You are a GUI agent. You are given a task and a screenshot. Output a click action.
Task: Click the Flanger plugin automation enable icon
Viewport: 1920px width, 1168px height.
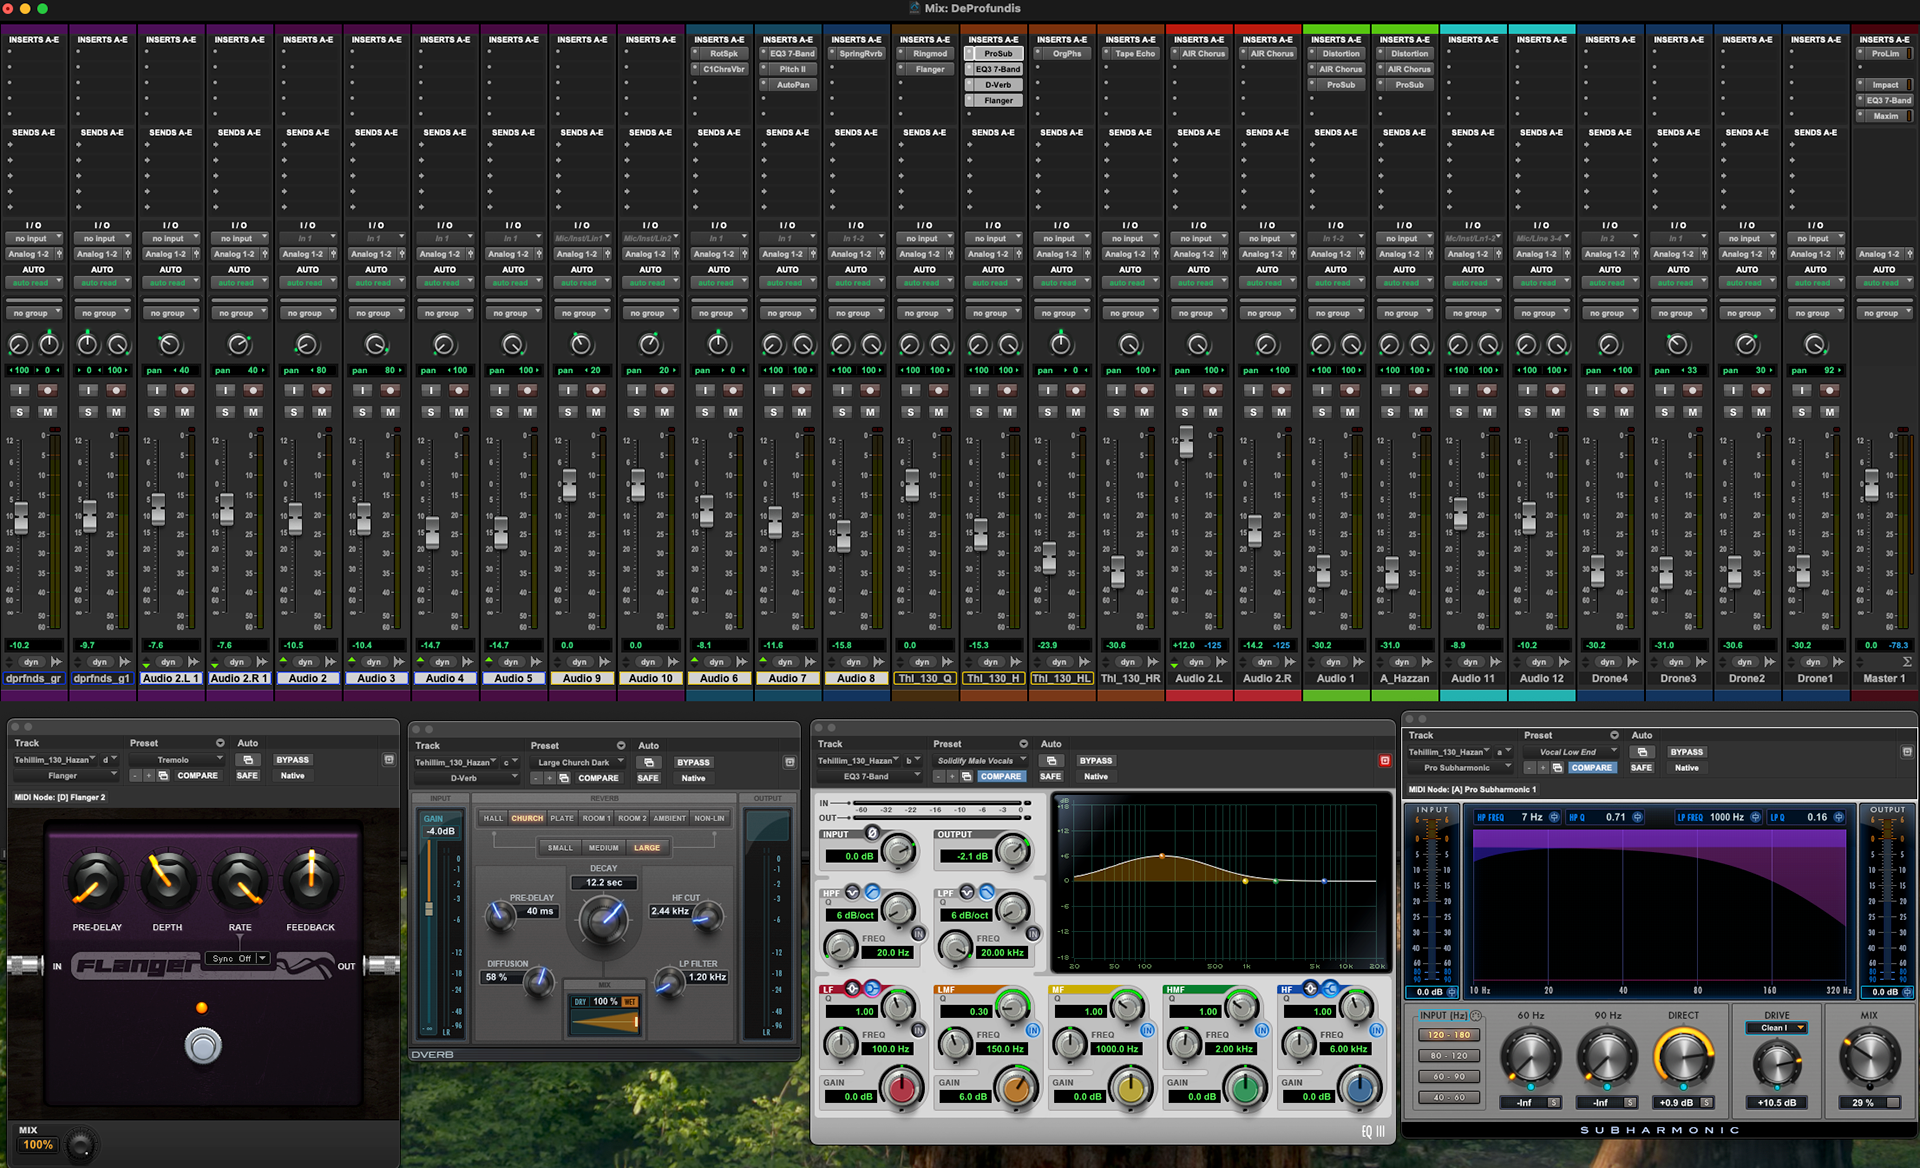click(x=247, y=760)
